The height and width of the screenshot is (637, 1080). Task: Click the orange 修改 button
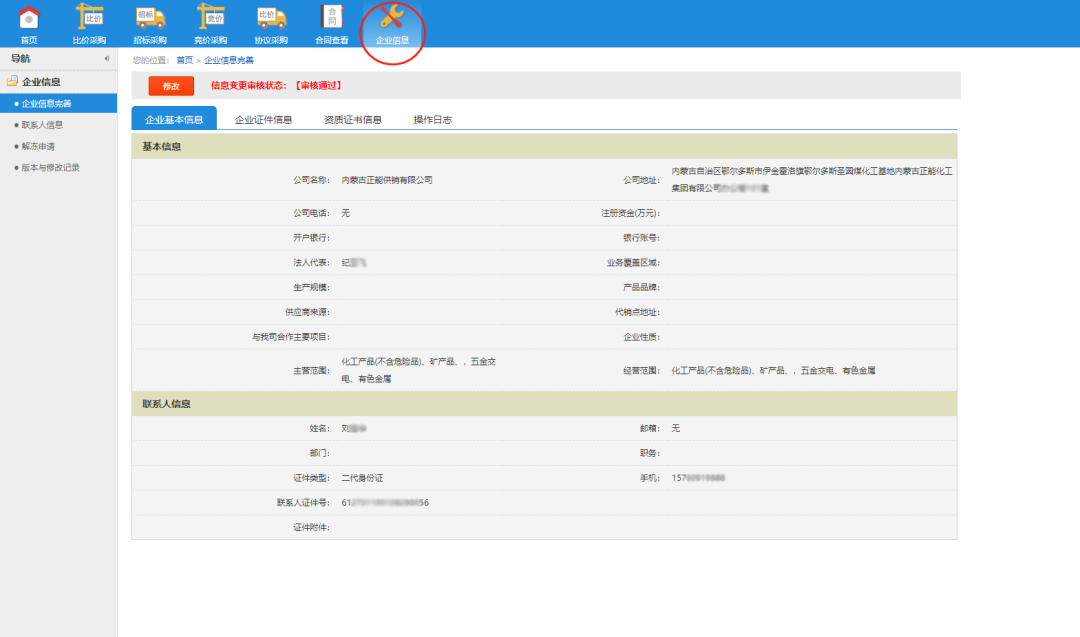171,86
